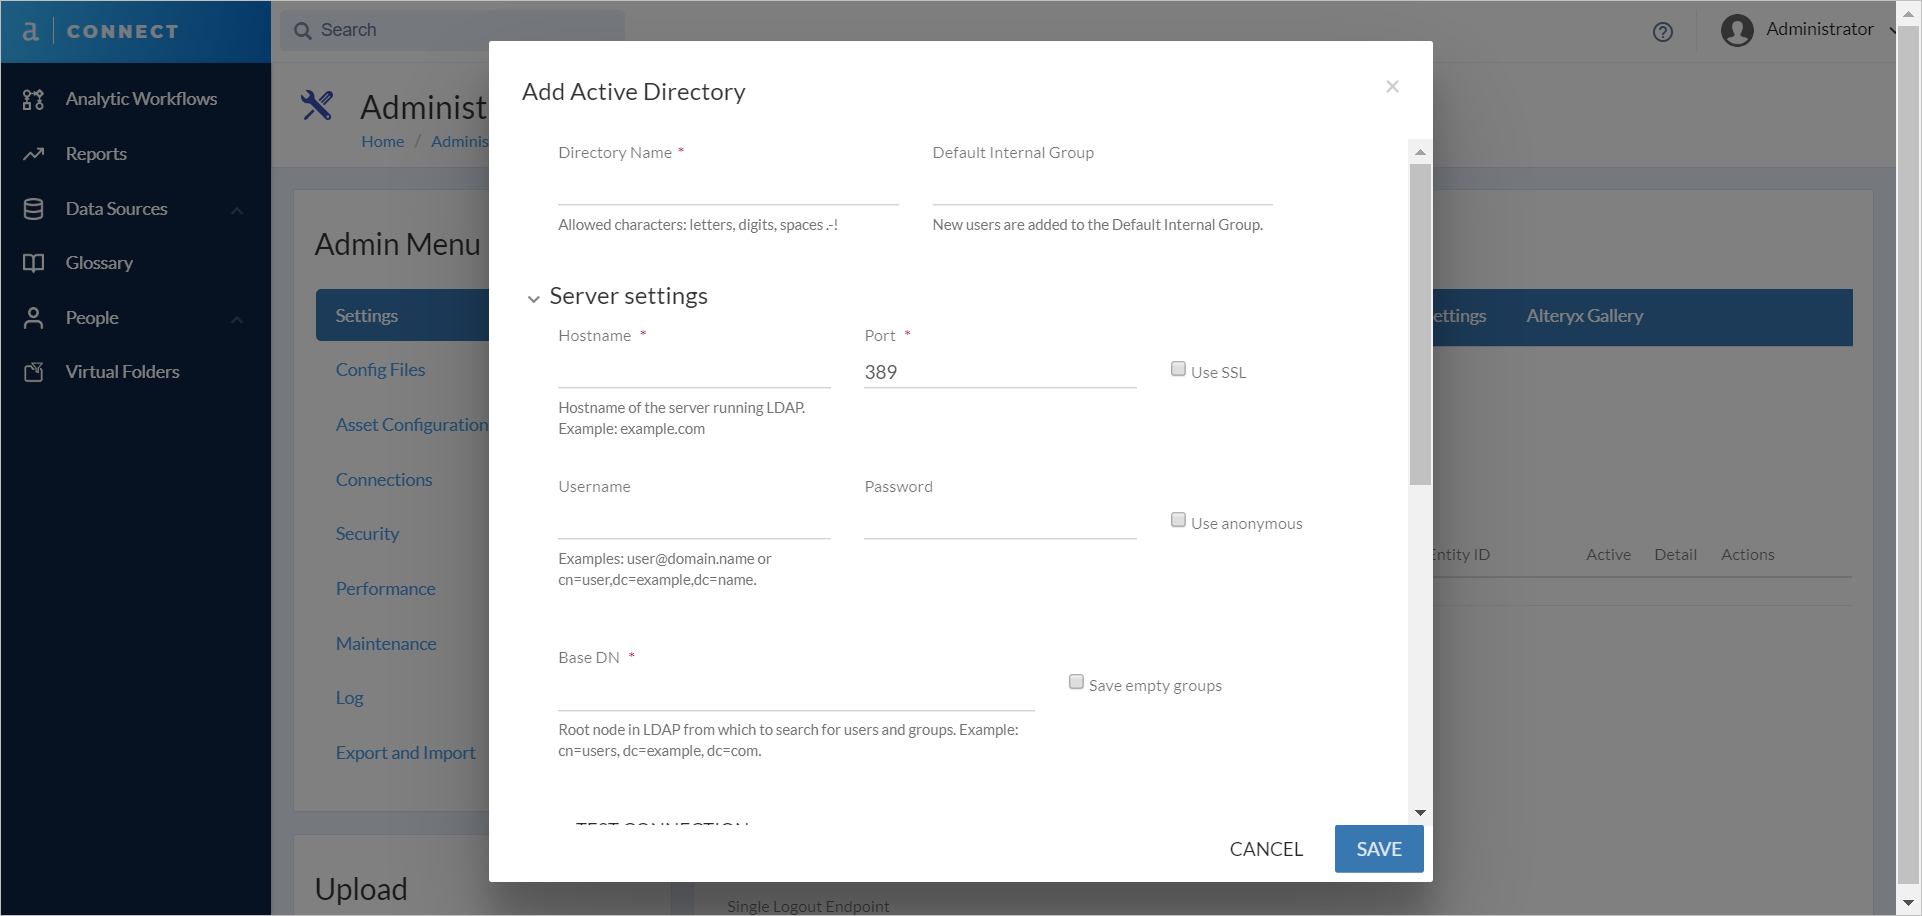Open Config Files admin link
This screenshot has height=916, width=1922.
pos(380,370)
